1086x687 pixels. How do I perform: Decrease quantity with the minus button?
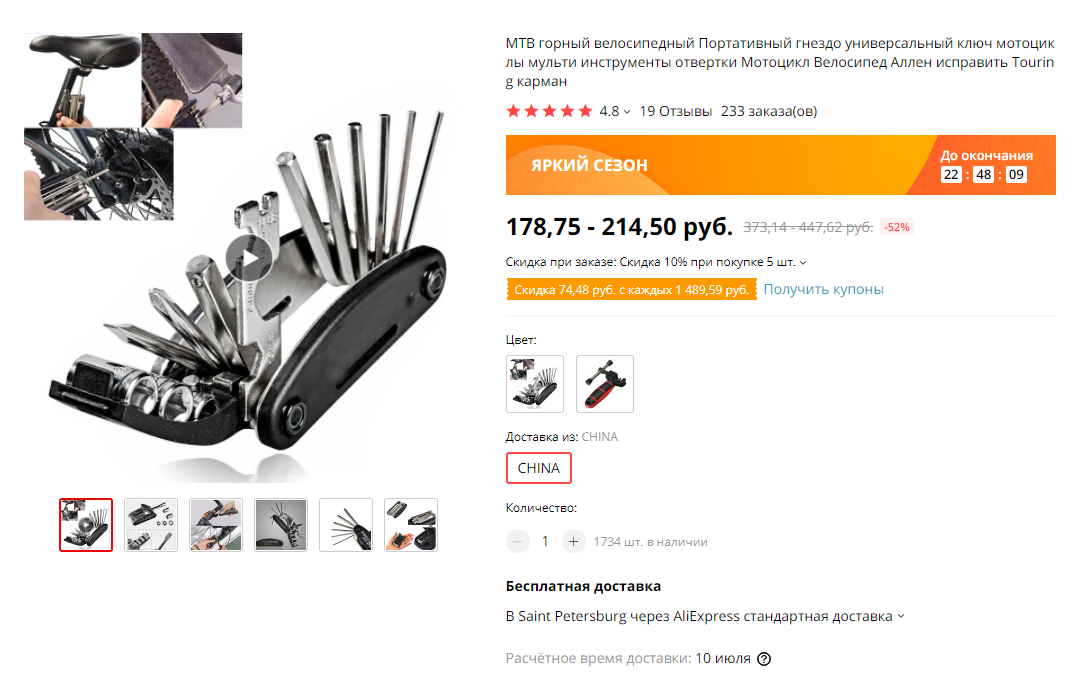pyautogui.click(x=517, y=542)
